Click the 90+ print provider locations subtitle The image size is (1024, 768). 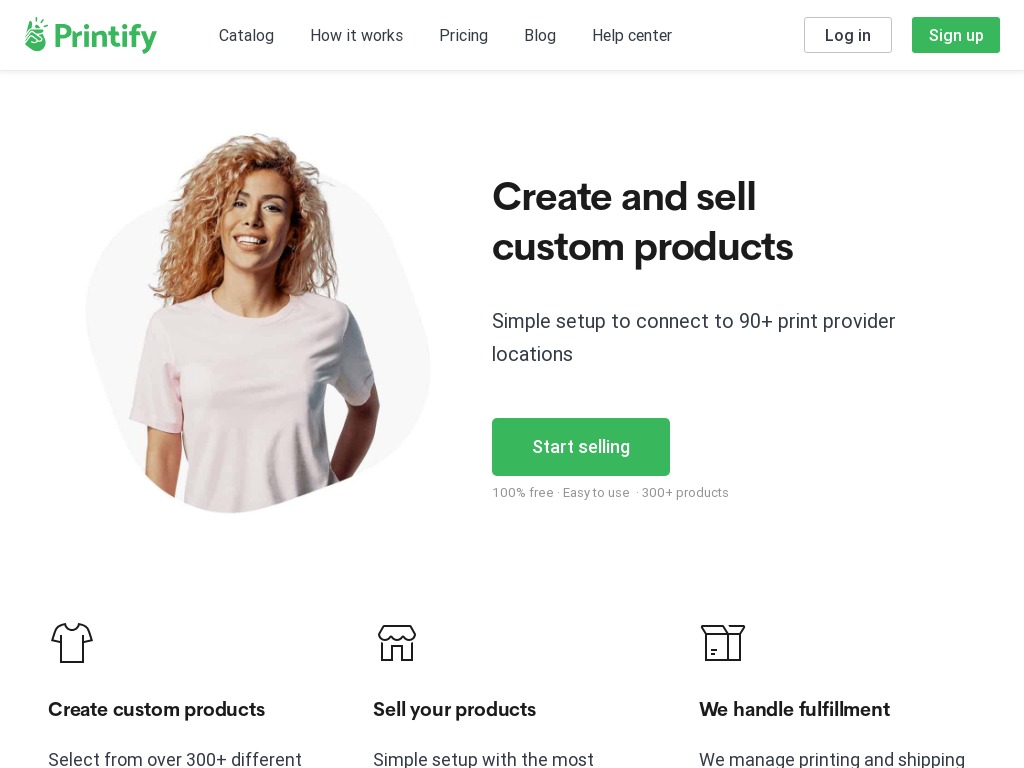coord(694,338)
